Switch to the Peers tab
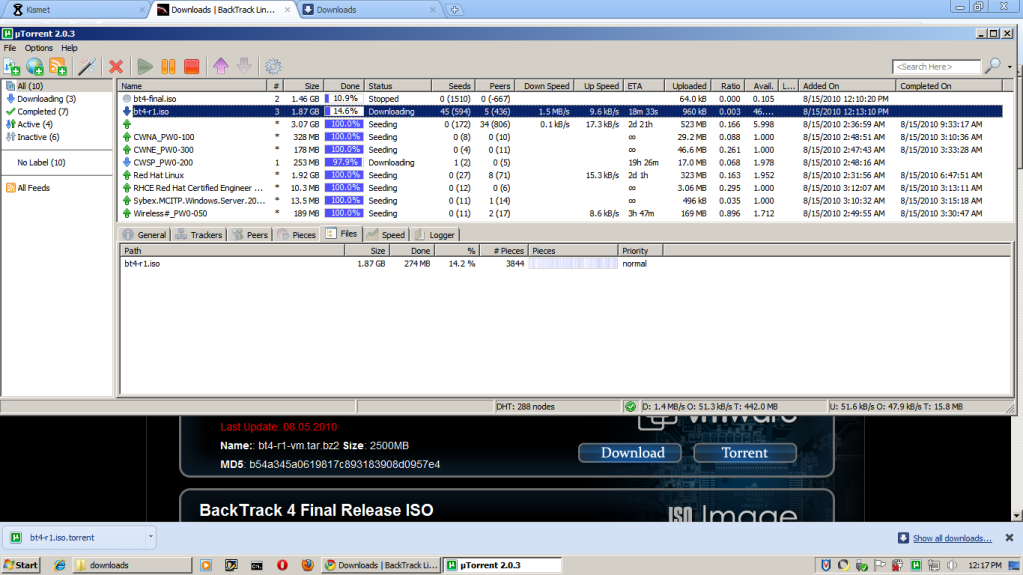 [250, 235]
